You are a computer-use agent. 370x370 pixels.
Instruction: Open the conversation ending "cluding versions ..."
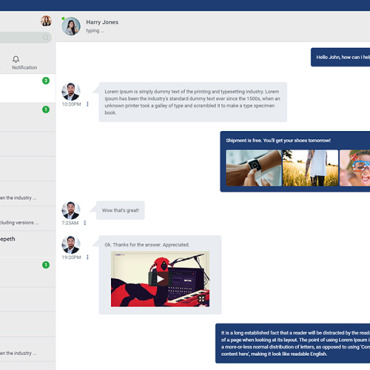(x=28, y=218)
